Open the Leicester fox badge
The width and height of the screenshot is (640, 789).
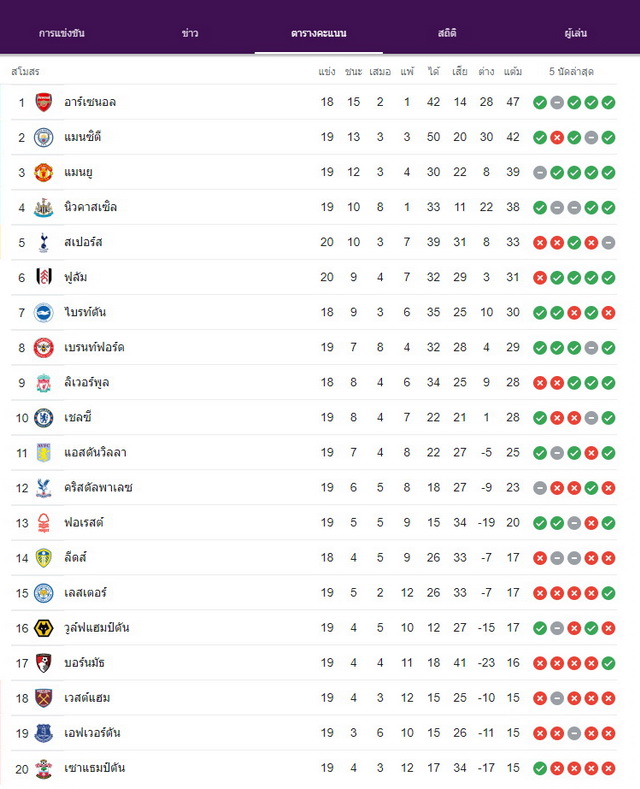click(x=44, y=593)
